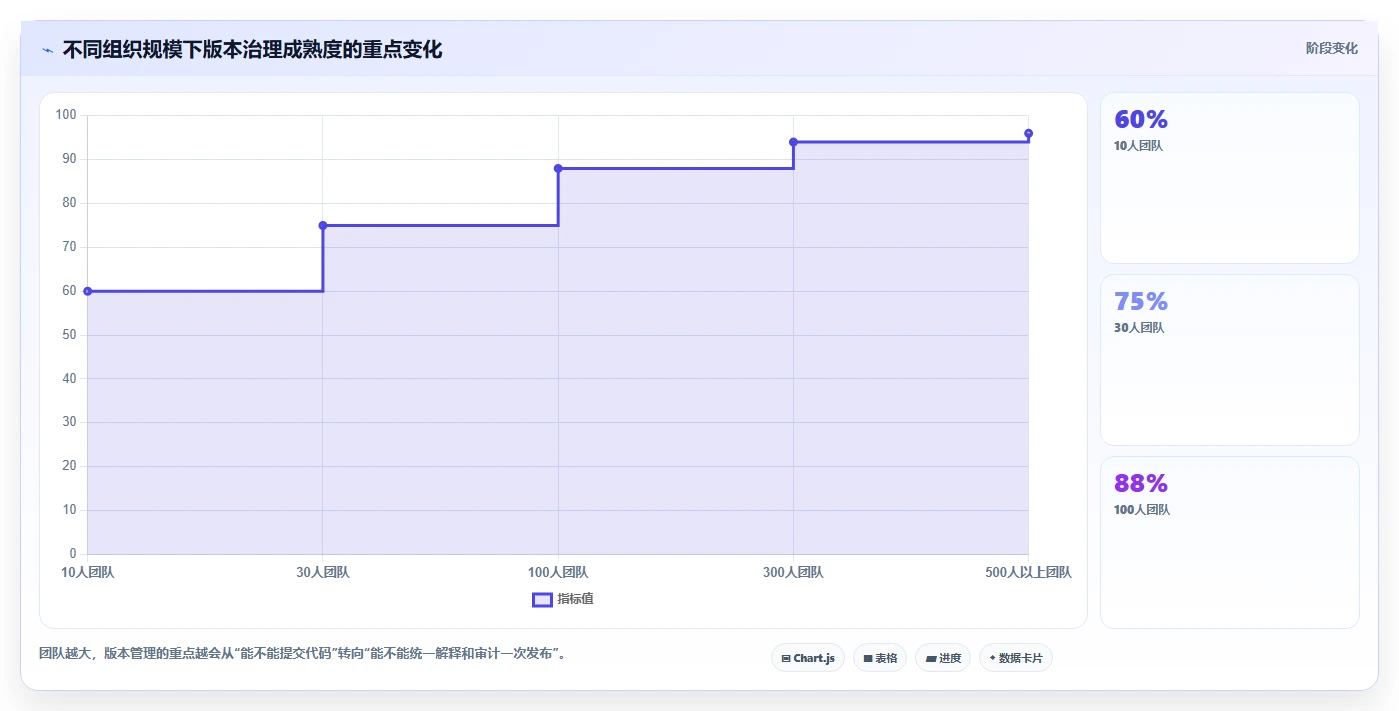
Task: Select the 进度 pill
Action: coord(943,658)
